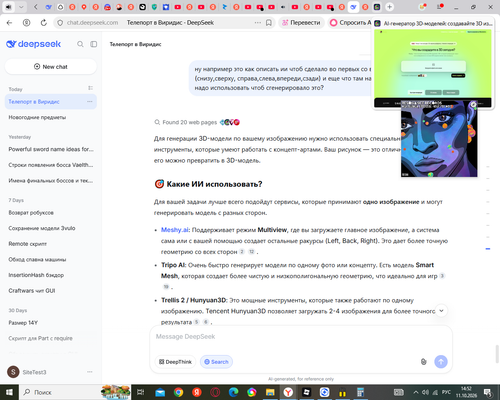
Task: Mute audio using the speaker icon in the tab strip
Action: tap(8, 7)
